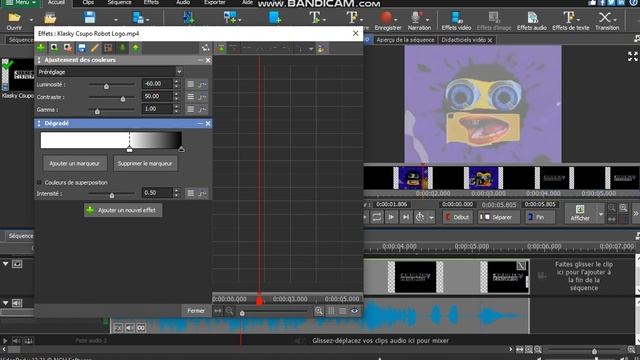
Task: Click the thumbs-up like icon
Action: [x=592, y=2]
